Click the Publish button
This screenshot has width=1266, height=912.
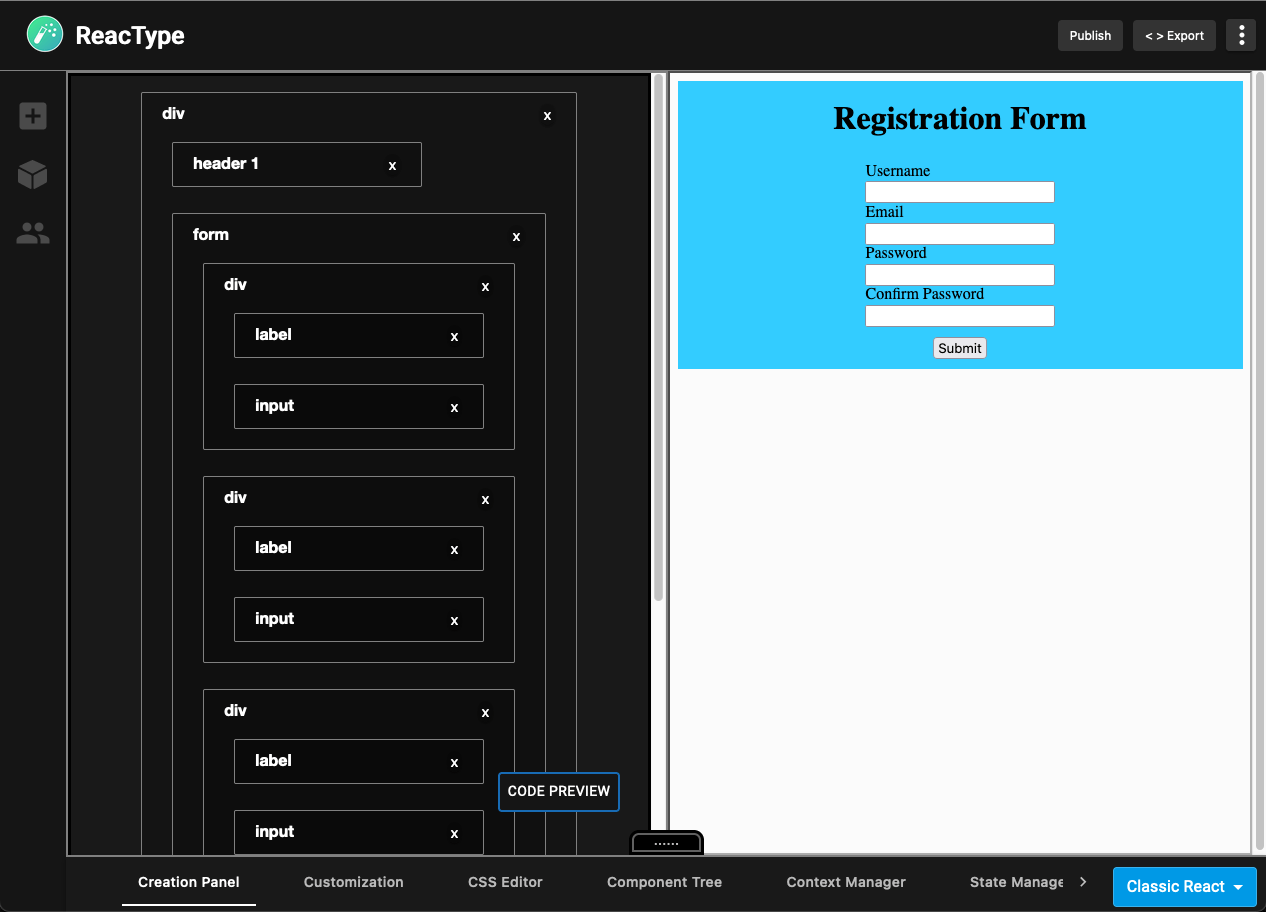[1090, 35]
